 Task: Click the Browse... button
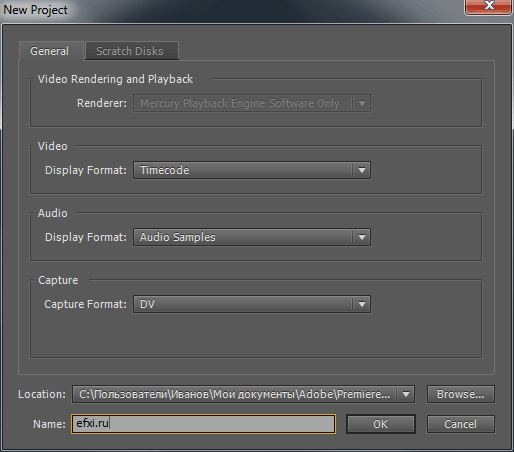tap(461, 394)
